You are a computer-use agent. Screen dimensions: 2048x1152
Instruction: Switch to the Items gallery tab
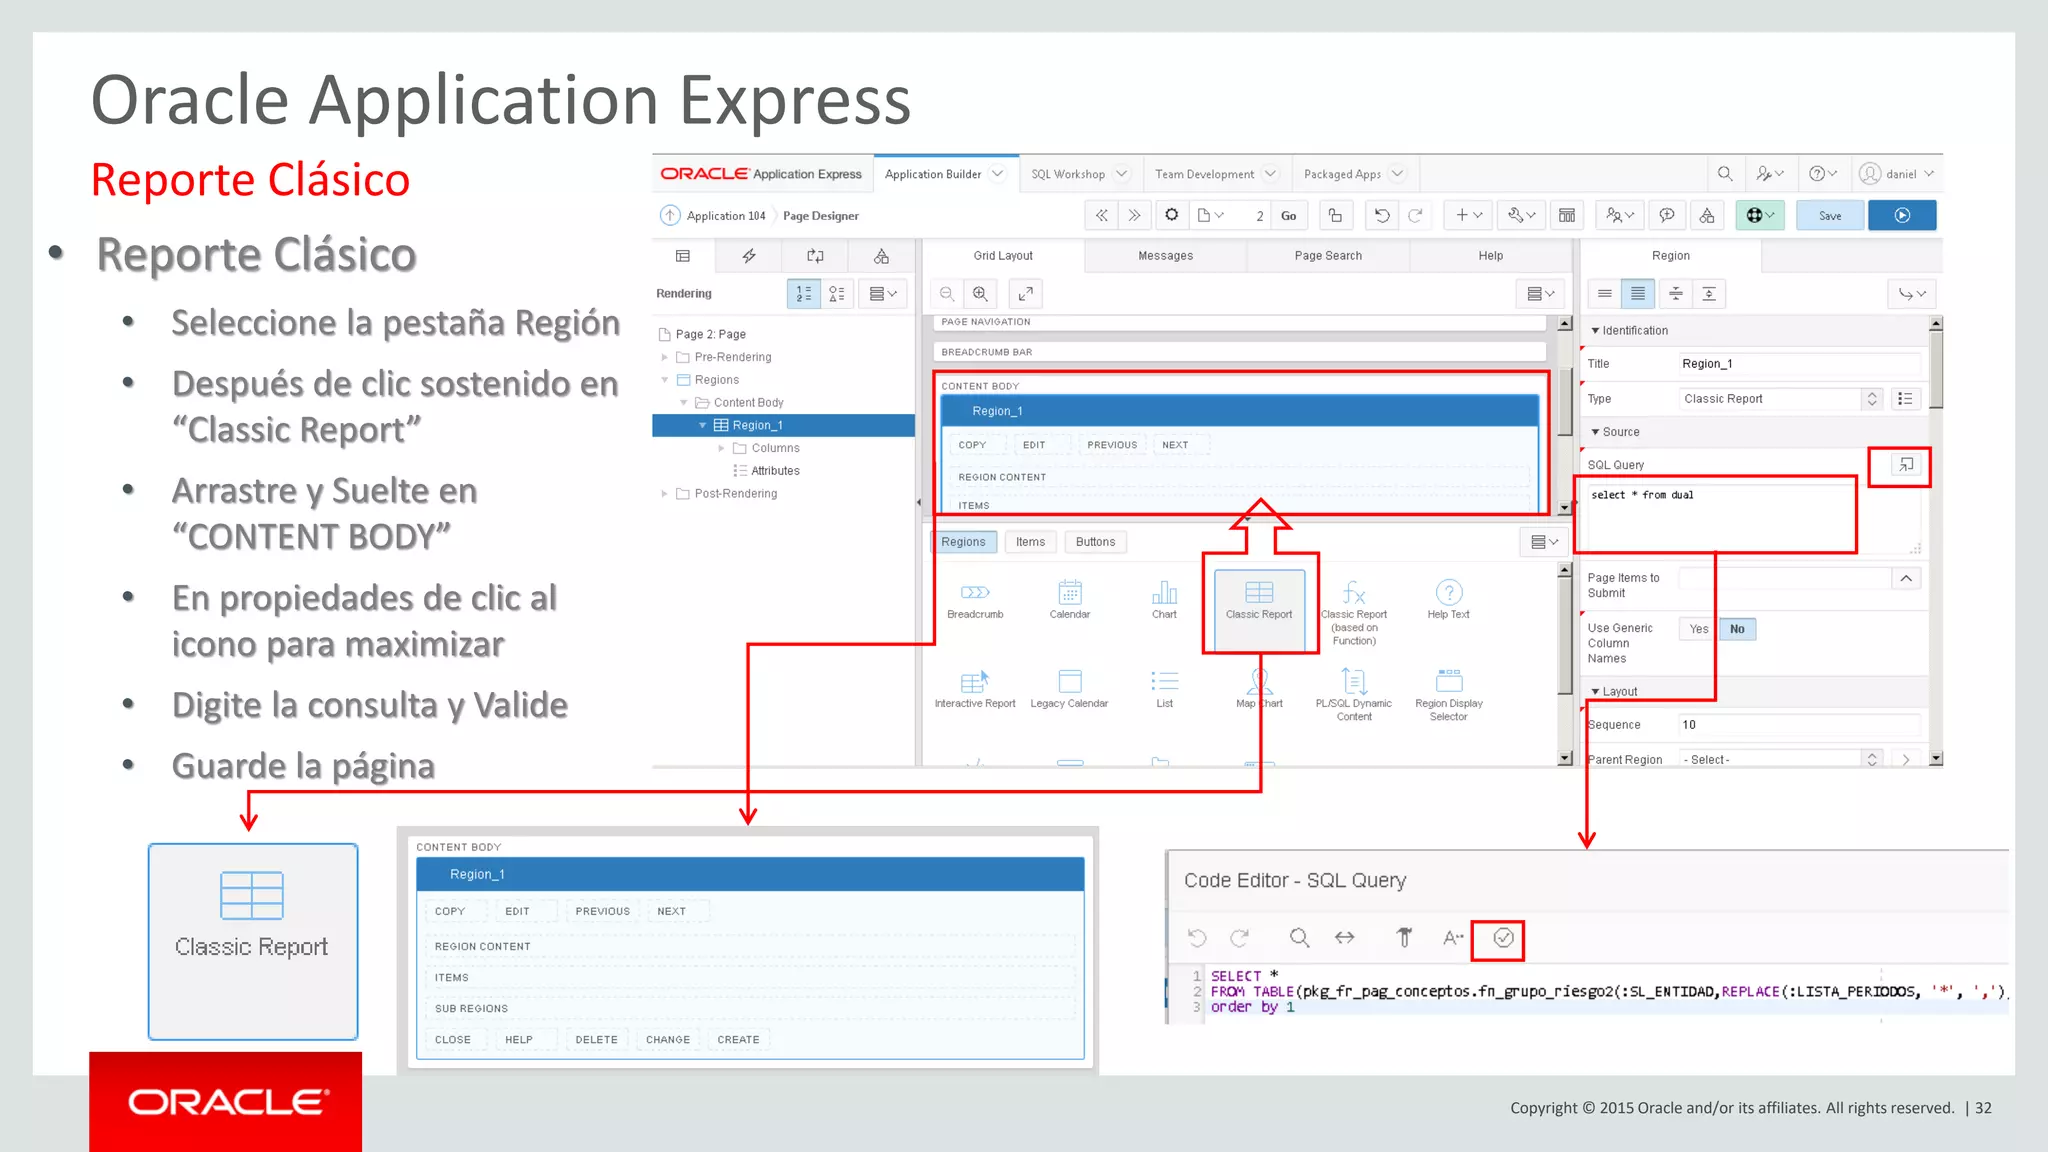(1030, 542)
